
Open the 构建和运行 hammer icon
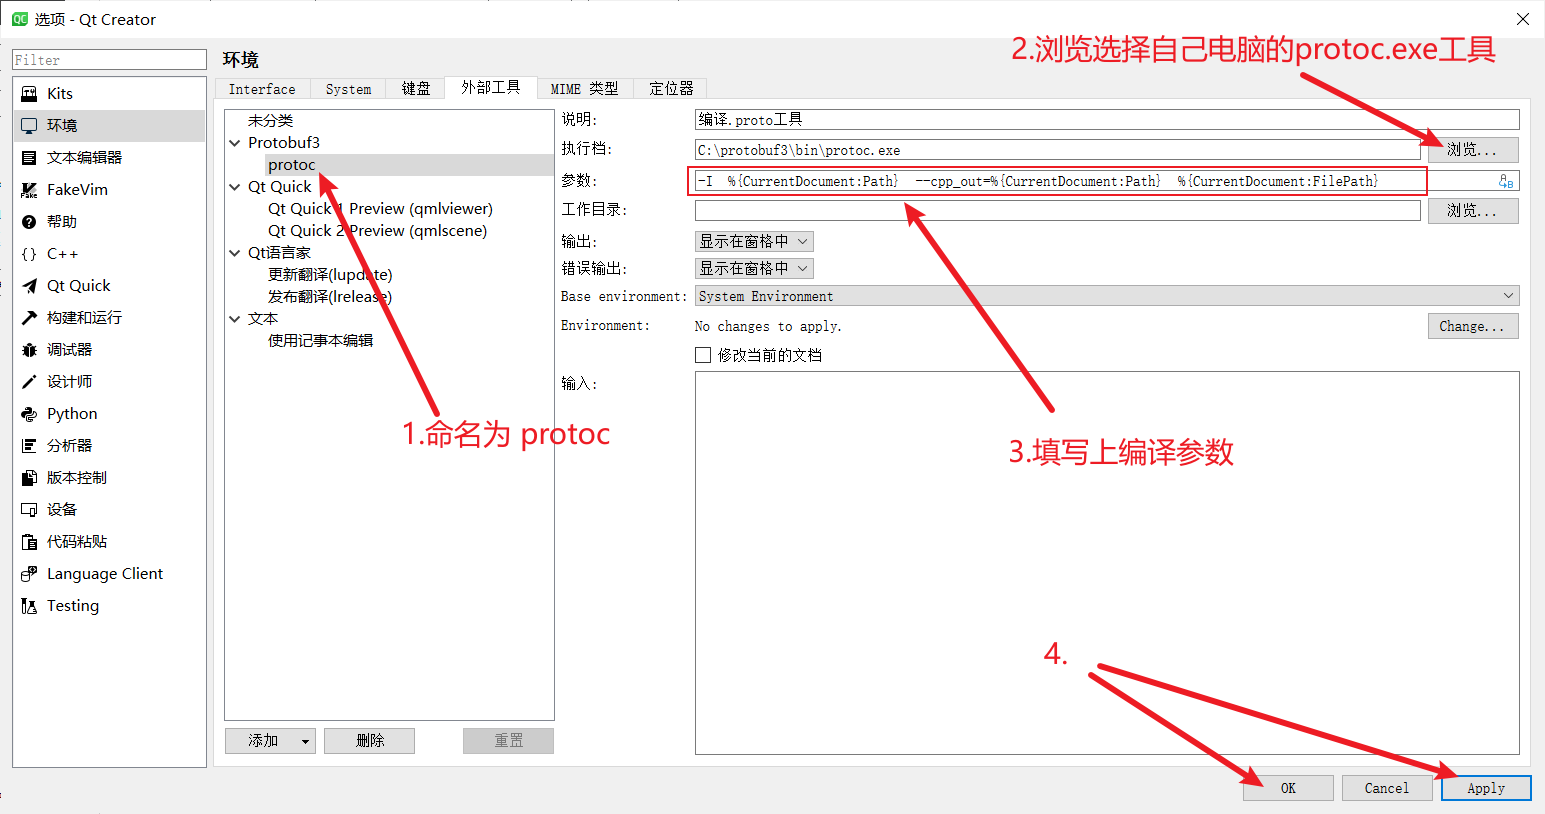point(29,318)
